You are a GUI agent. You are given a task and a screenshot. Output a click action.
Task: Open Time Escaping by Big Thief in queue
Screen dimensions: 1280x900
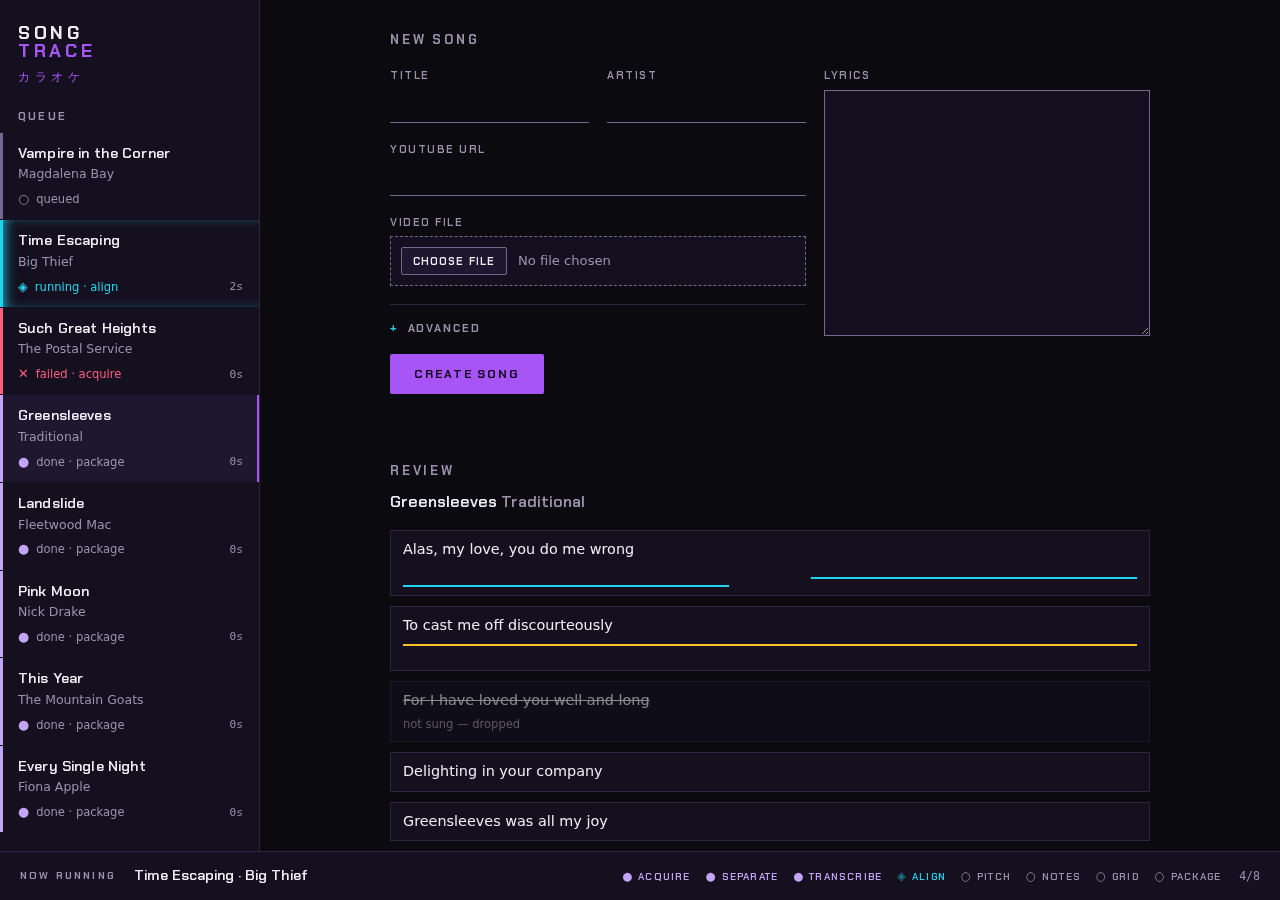point(130,264)
